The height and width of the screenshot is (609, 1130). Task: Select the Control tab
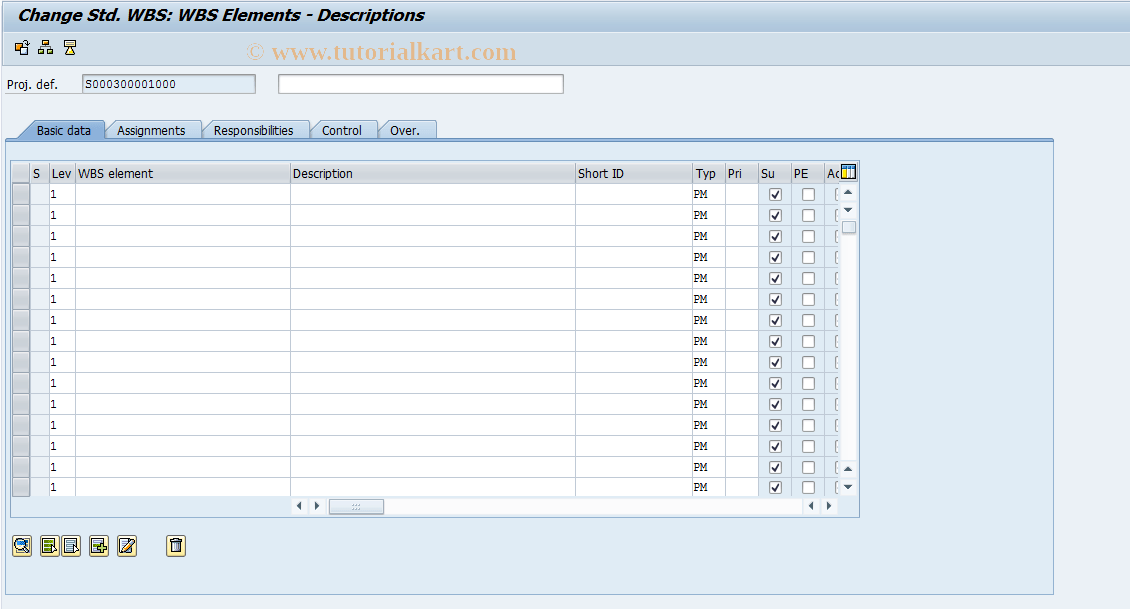pos(343,130)
